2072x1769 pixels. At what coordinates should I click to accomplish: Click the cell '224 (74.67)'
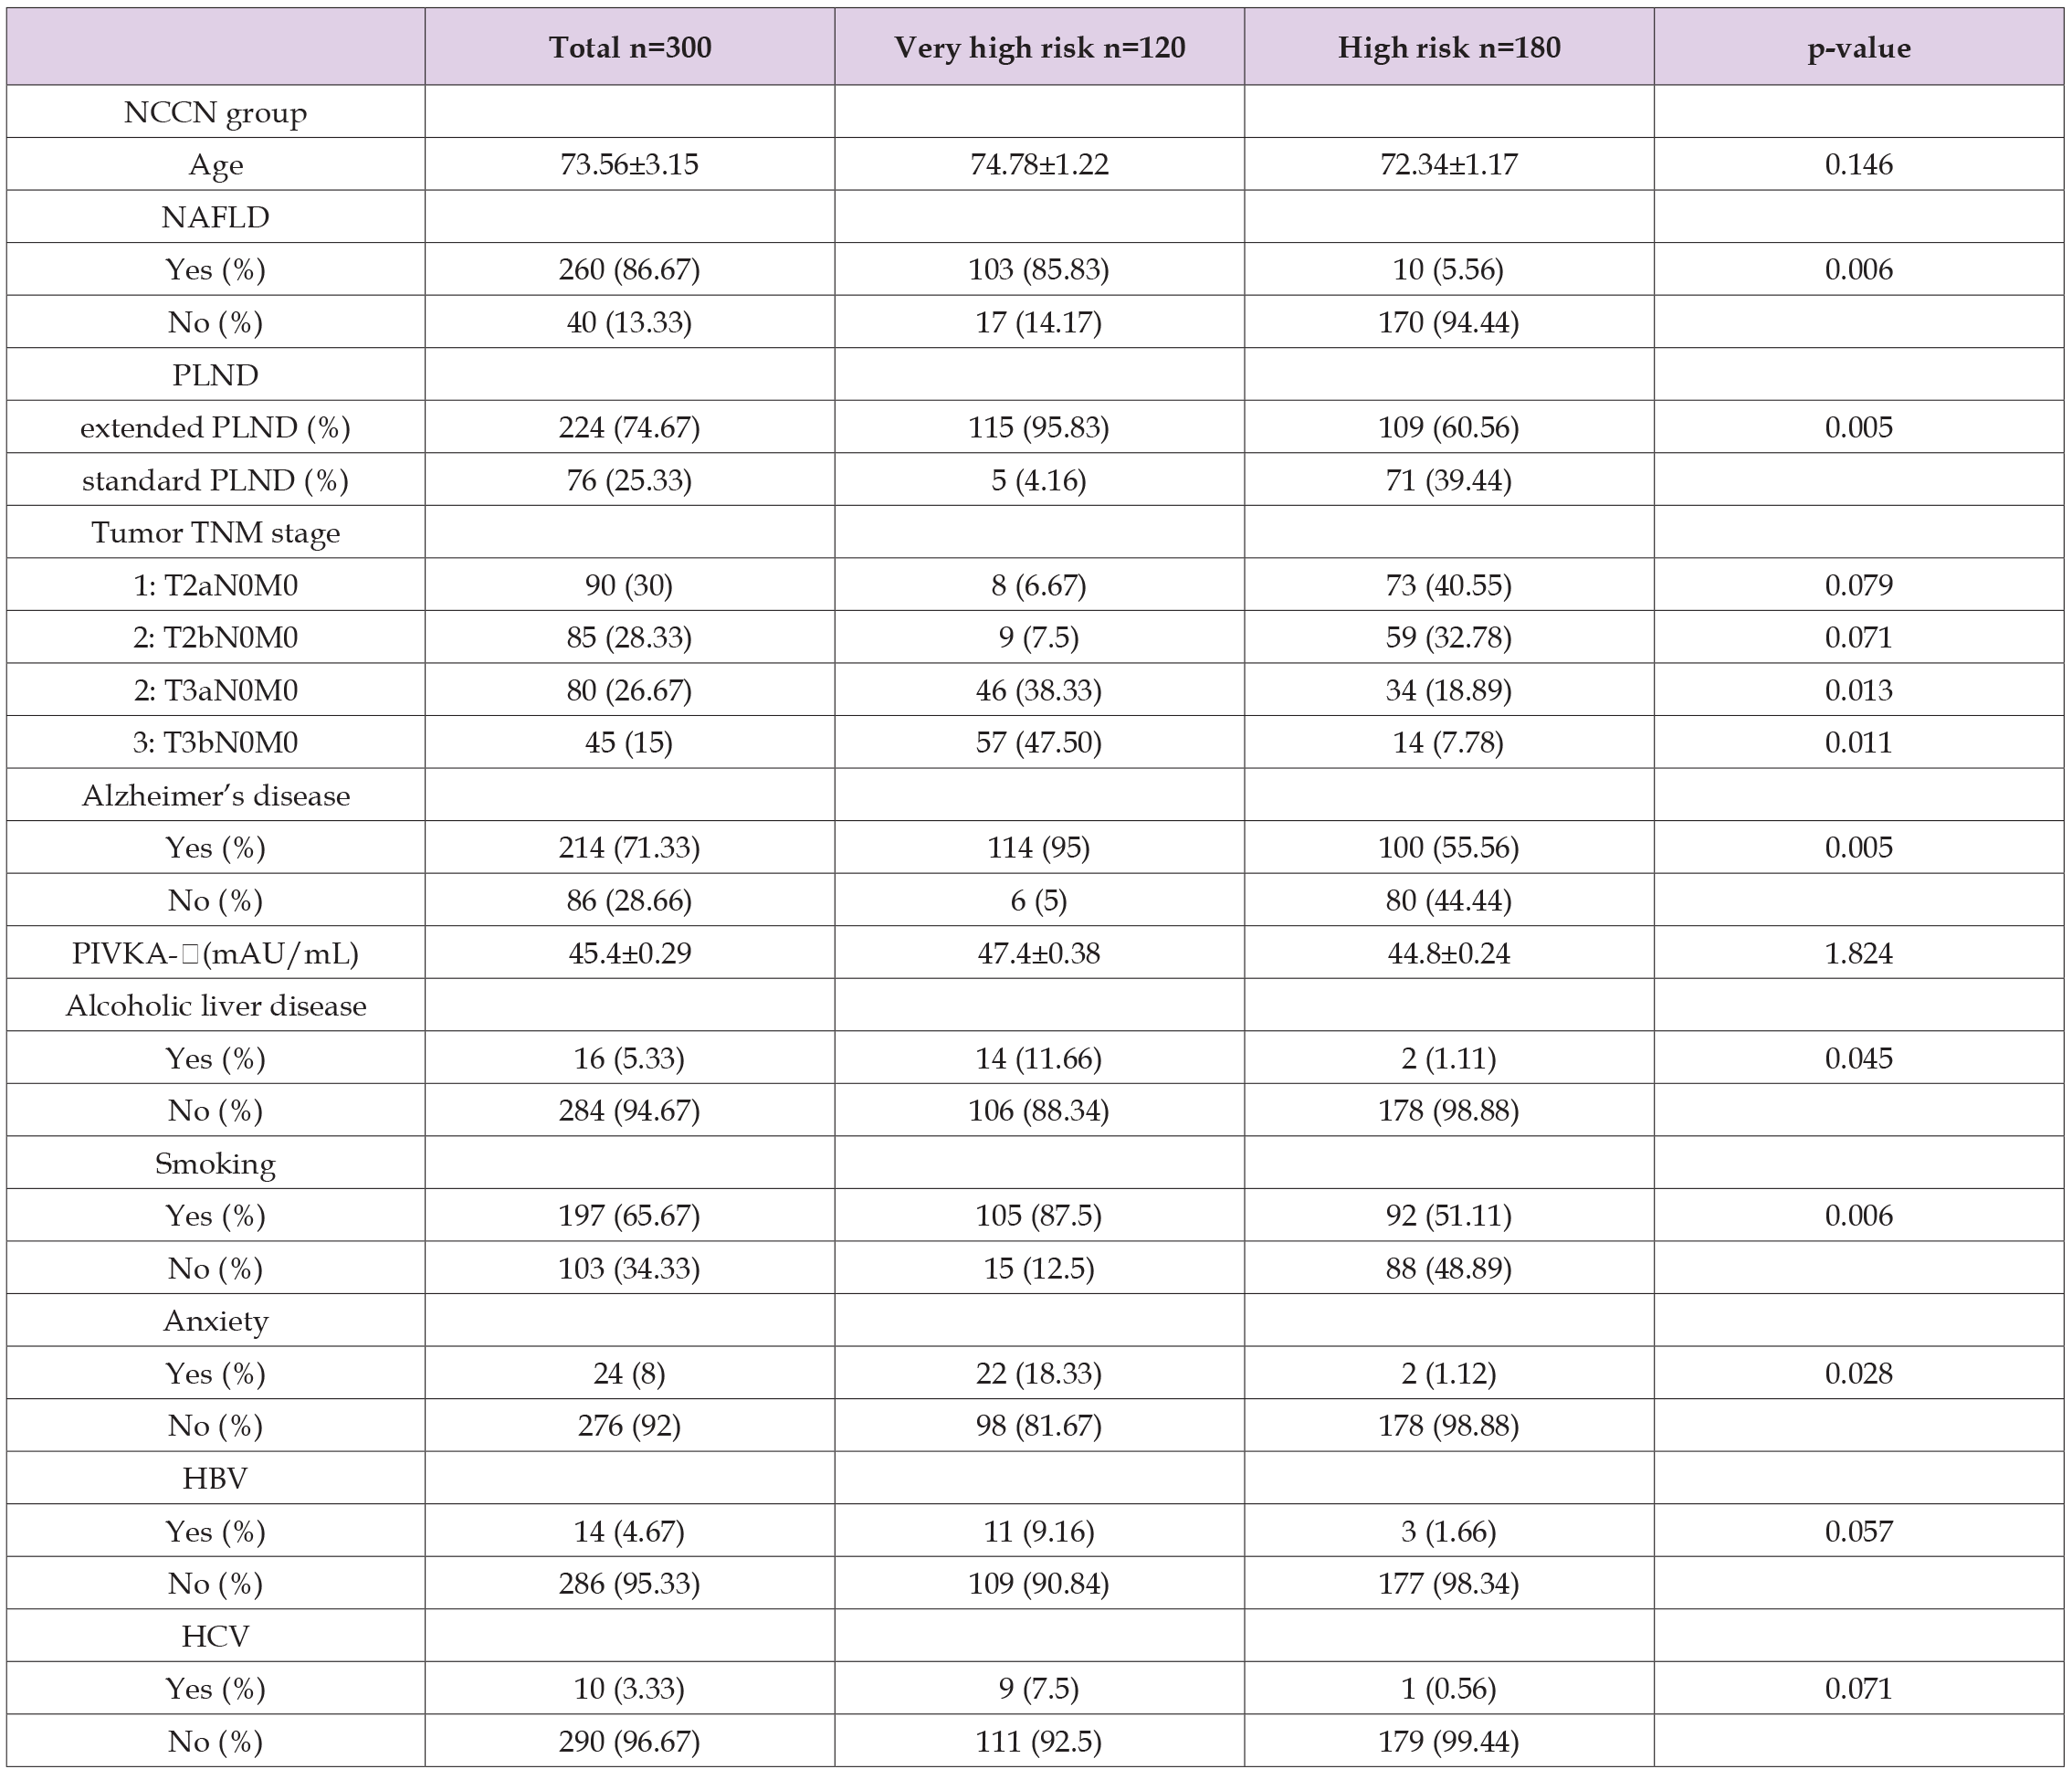(x=630, y=427)
